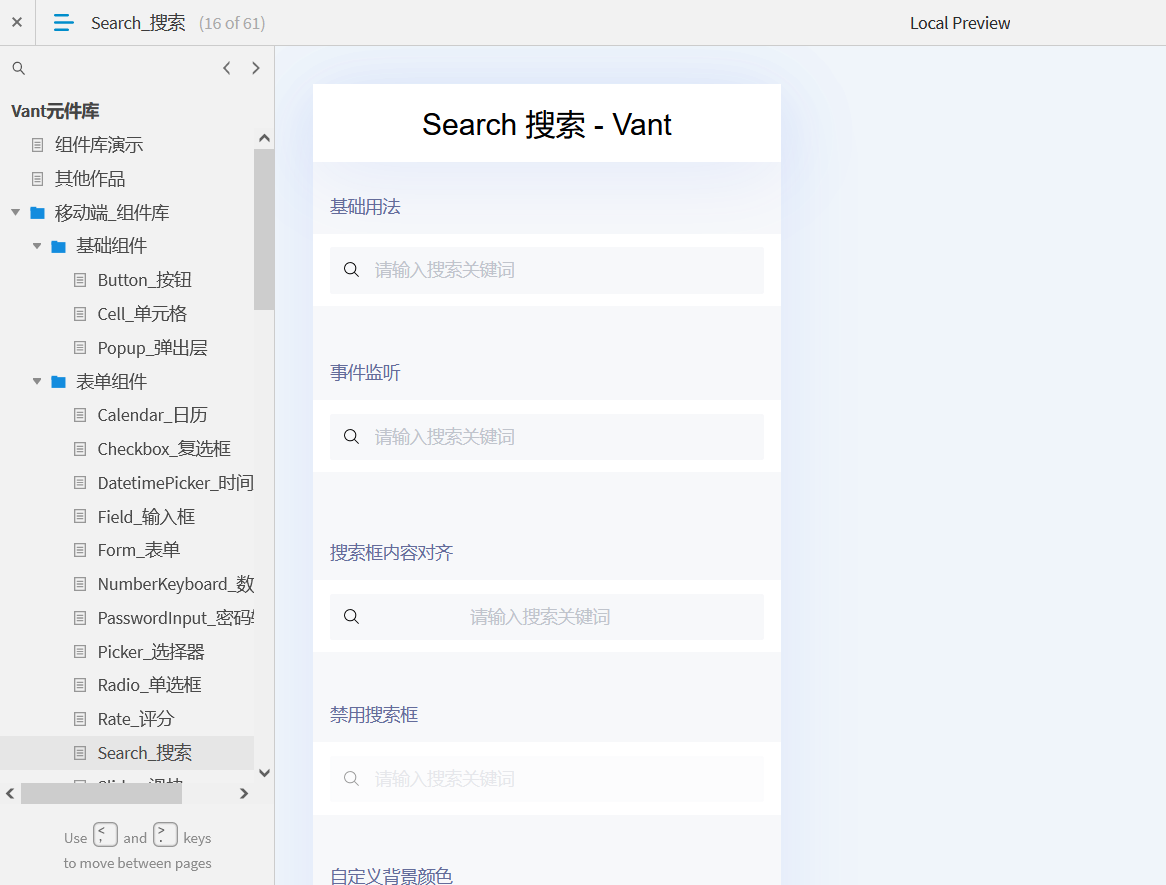Open the Button_按钮 page
Image resolution: width=1166 pixels, height=885 pixels.
(x=145, y=280)
